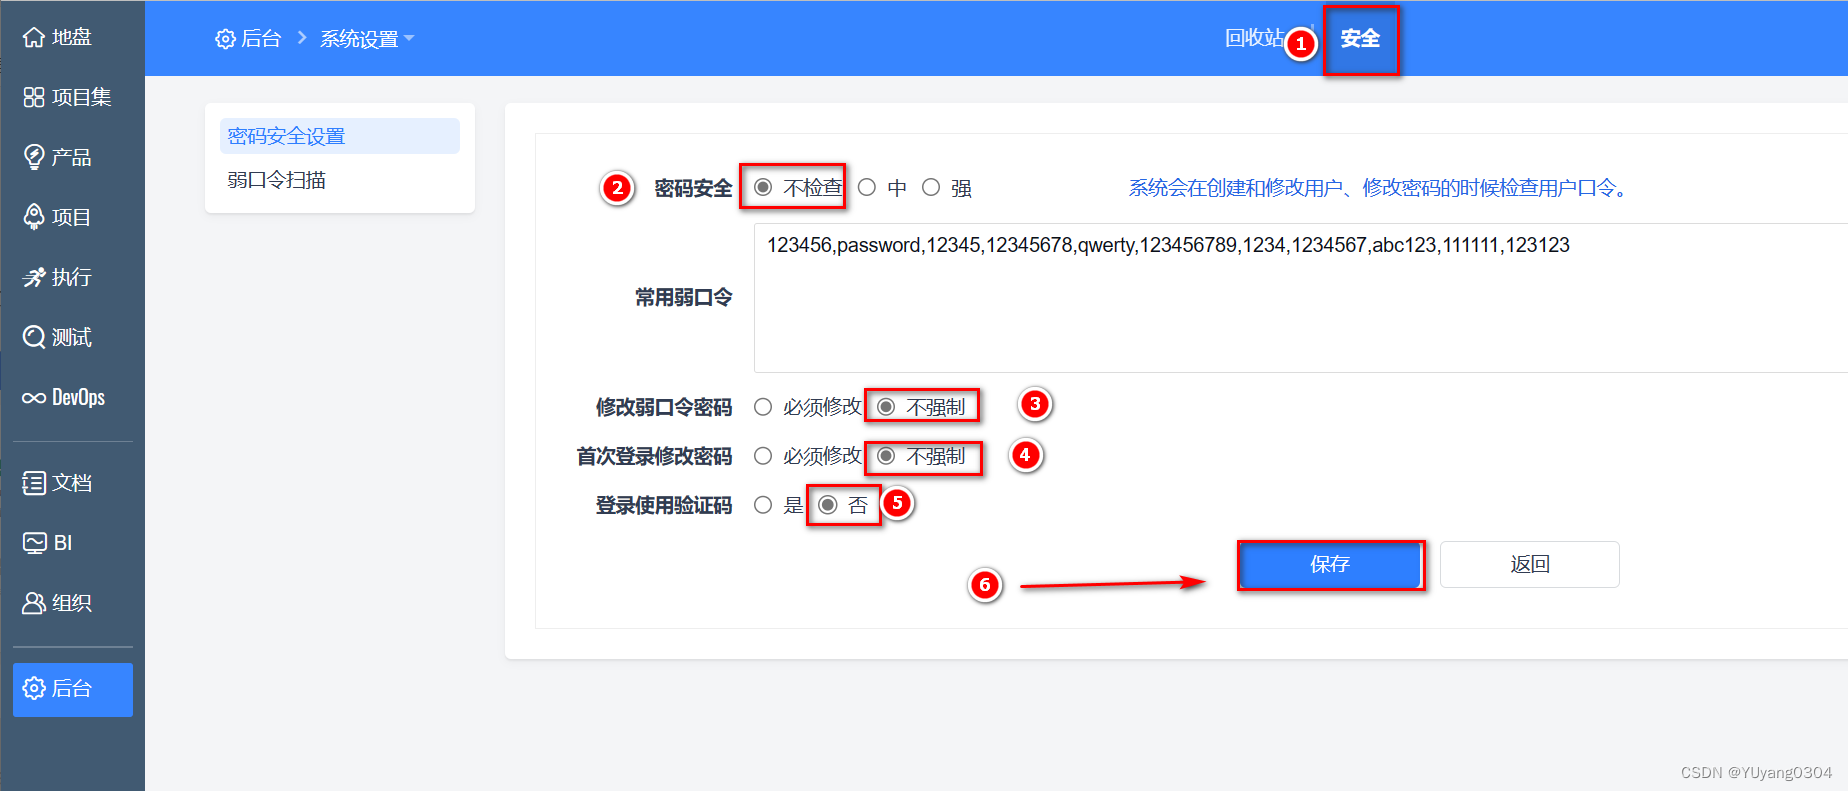Click into the 常用弱口令 text area
This screenshot has width=1848, height=791.
1301,298
